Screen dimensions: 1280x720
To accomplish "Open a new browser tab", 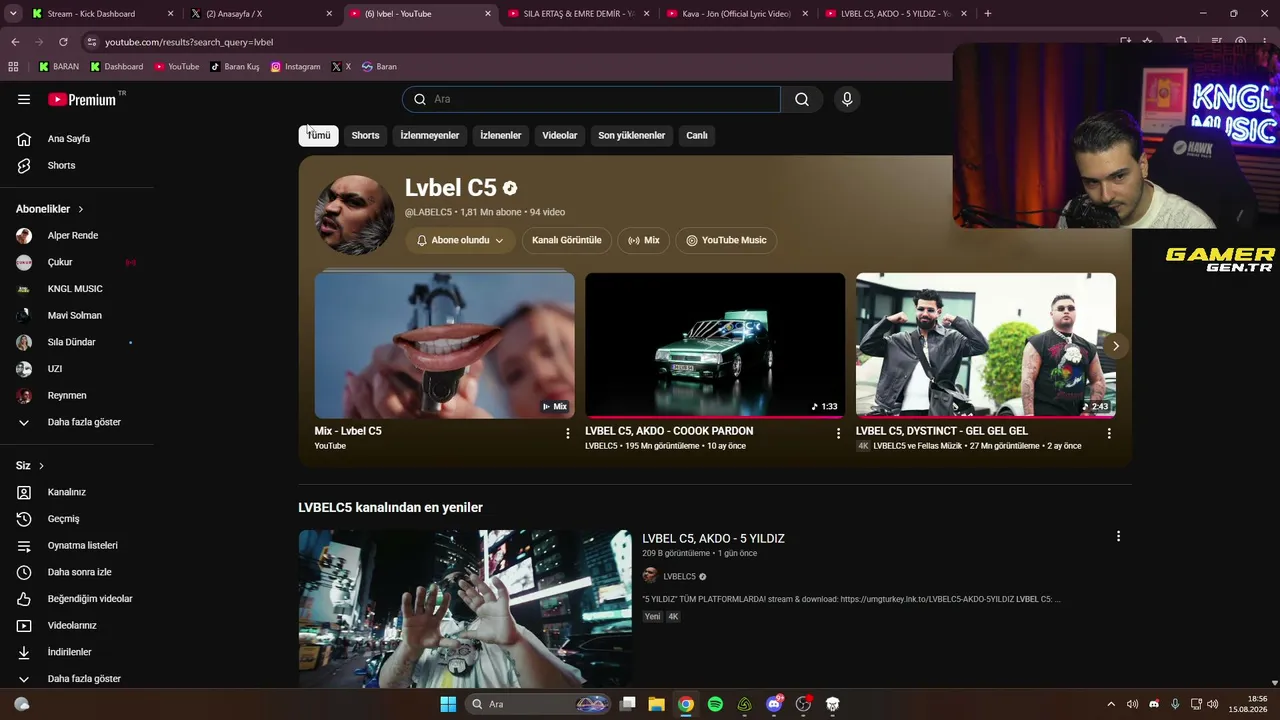I will tap(988, 14).
